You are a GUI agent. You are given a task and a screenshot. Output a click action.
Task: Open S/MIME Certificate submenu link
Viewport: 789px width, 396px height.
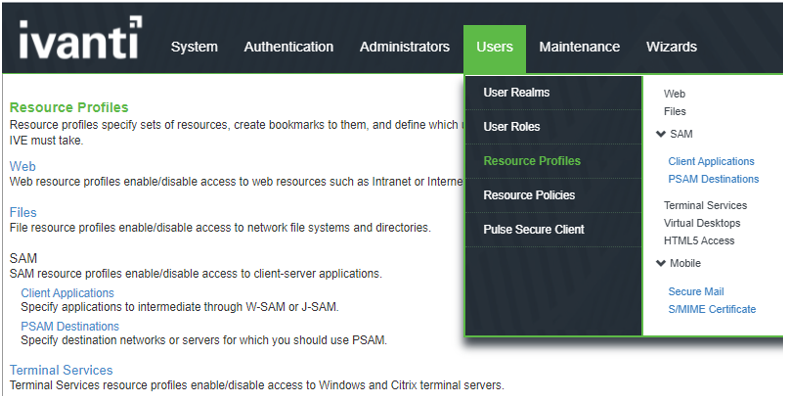pyautogui.click(x=712, y=309)
